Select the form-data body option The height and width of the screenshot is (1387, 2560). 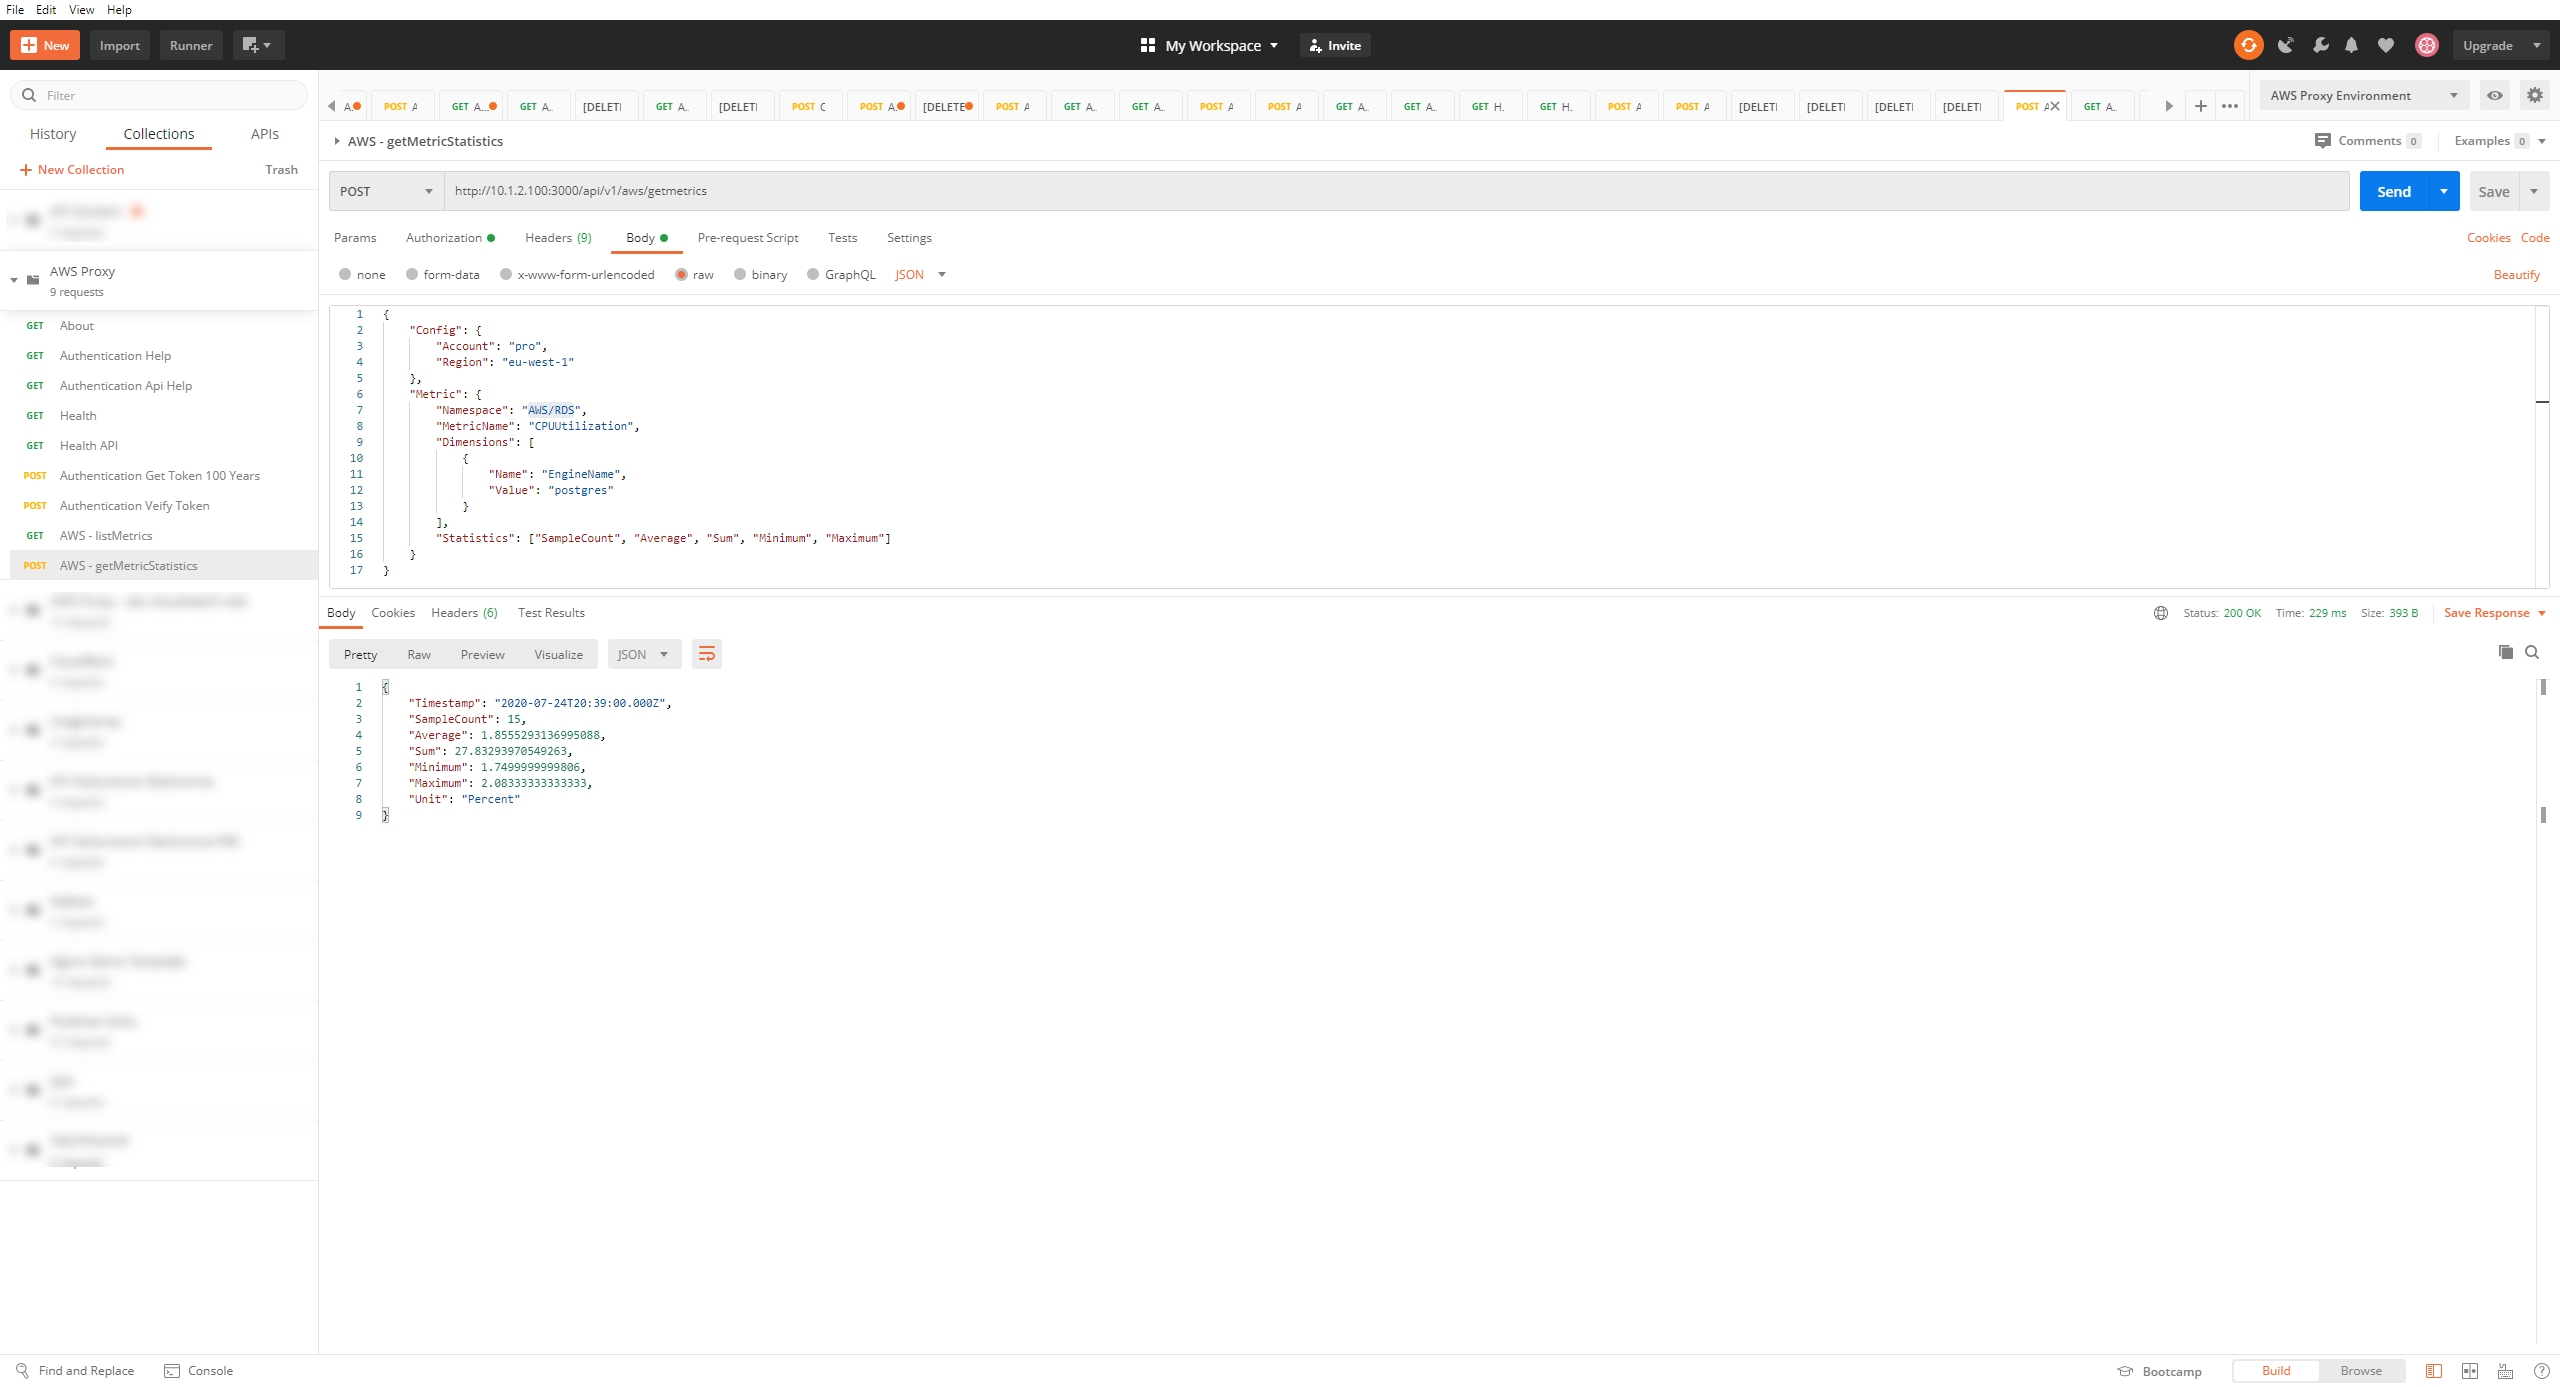[412, 274]
